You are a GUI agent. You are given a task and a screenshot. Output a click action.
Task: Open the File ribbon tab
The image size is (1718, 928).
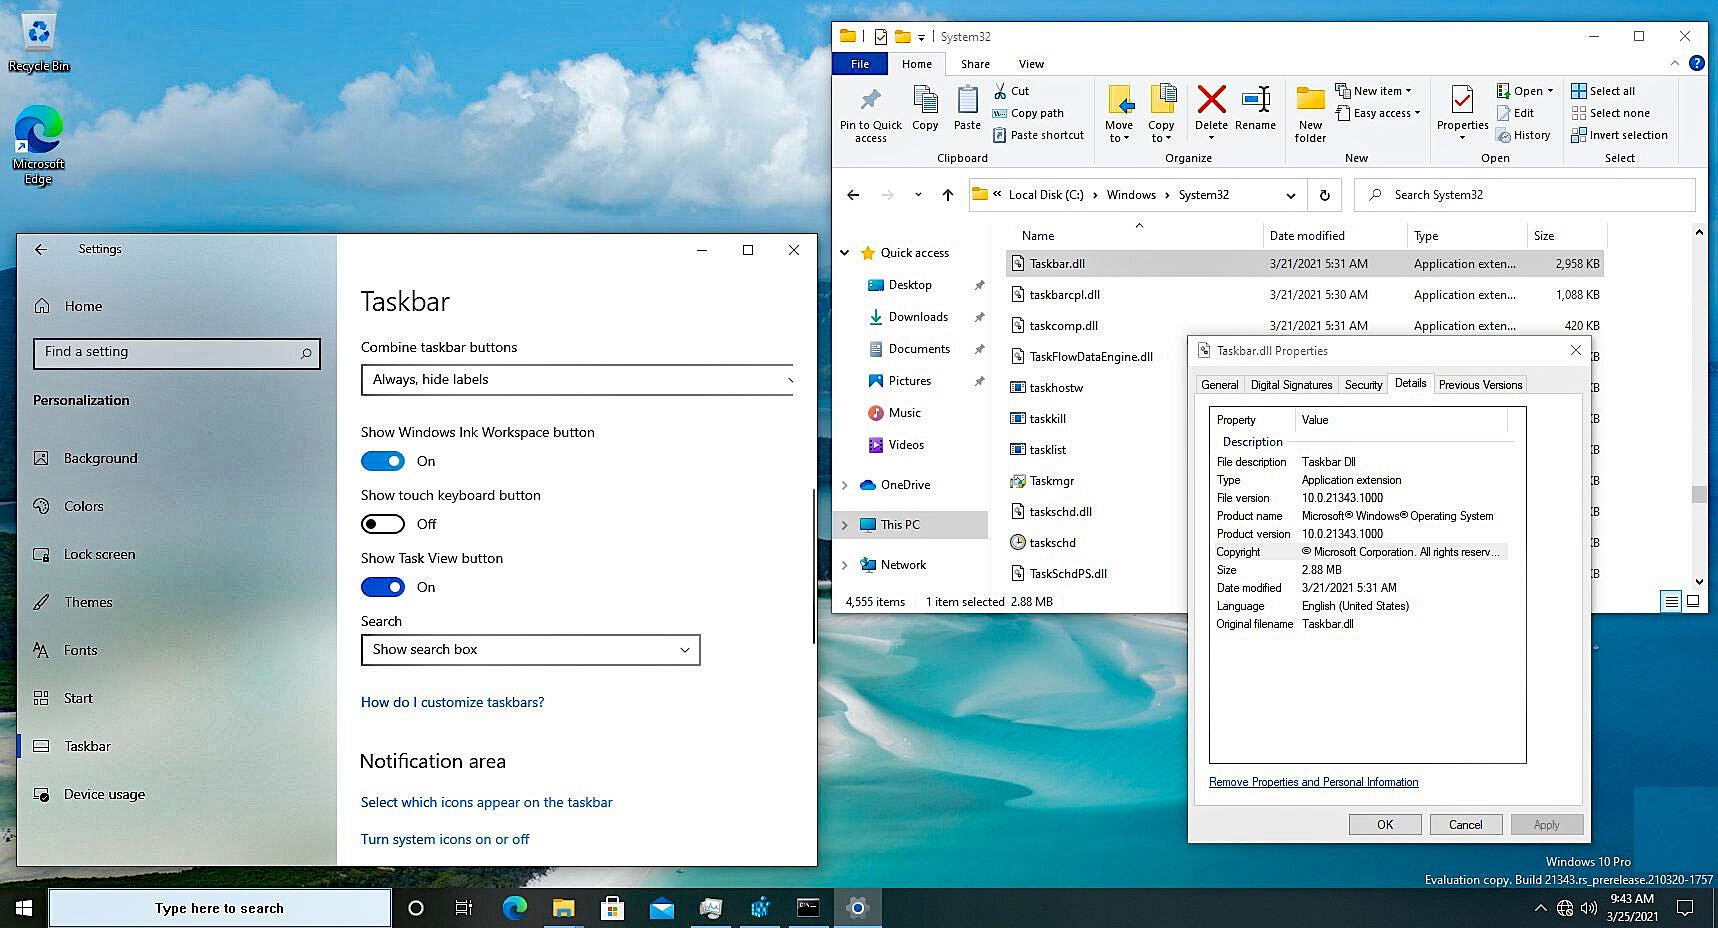(x=860, y=64)
